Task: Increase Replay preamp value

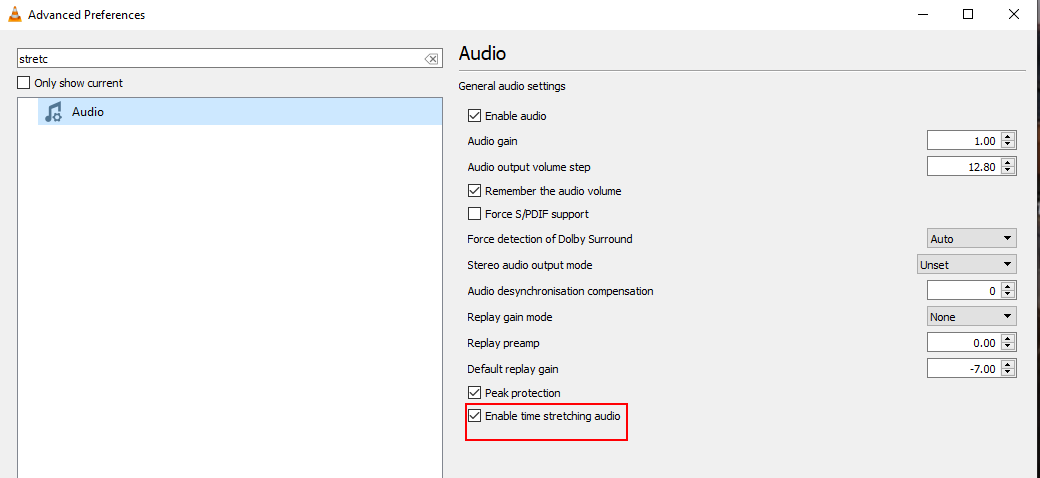Action: click(x=1008, y=339)
